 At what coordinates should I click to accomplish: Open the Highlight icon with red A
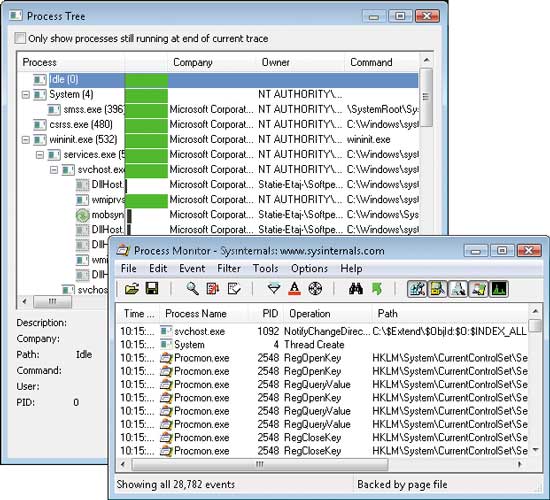pos(294,289)
